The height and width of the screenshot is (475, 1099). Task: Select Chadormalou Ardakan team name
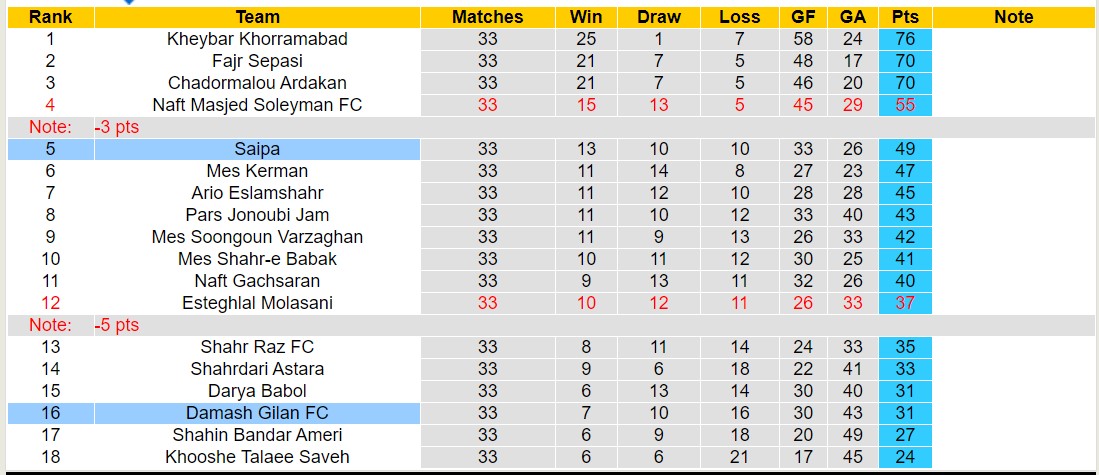pos(257,83)
